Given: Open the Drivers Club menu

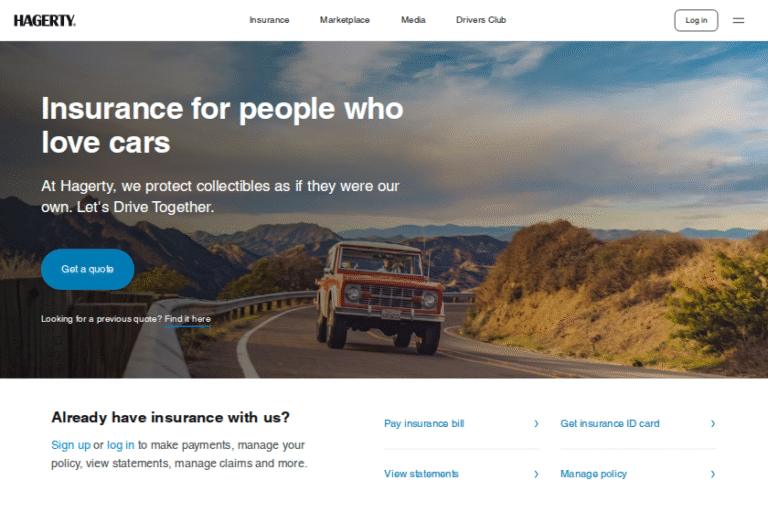Looking at the screenshot, I should (x=480, y=20).
